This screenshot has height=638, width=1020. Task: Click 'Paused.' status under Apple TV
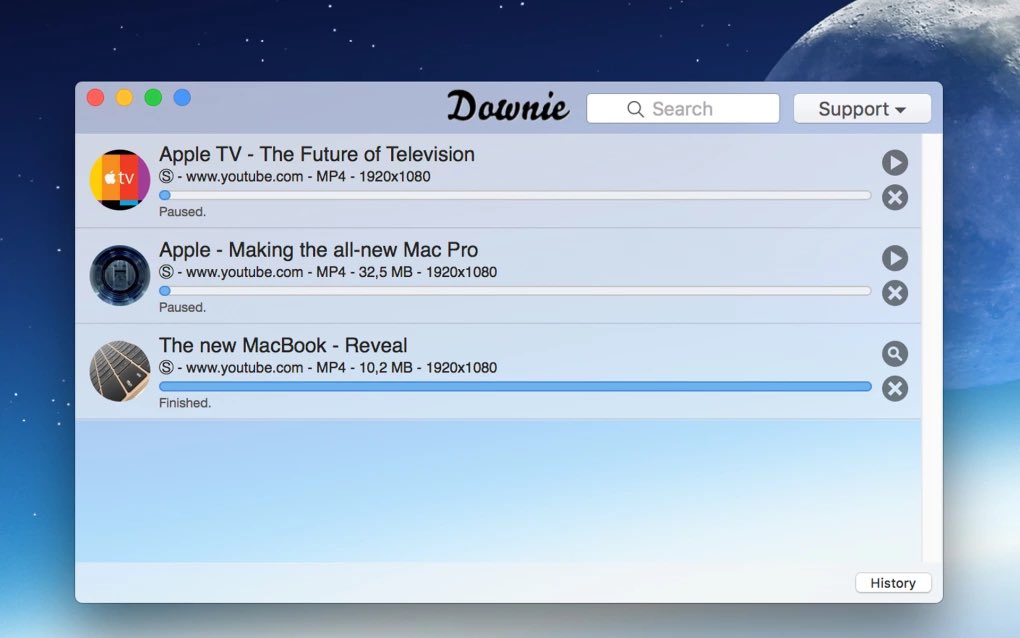point(183,212)
